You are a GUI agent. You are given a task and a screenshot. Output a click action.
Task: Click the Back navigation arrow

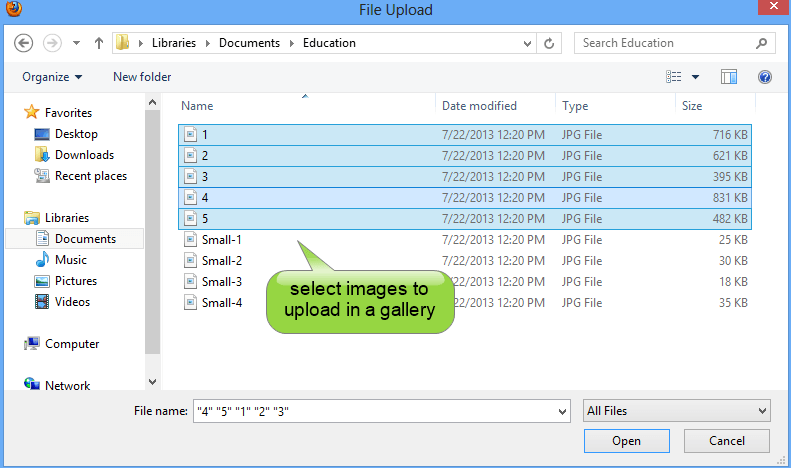tap(24, 43)
